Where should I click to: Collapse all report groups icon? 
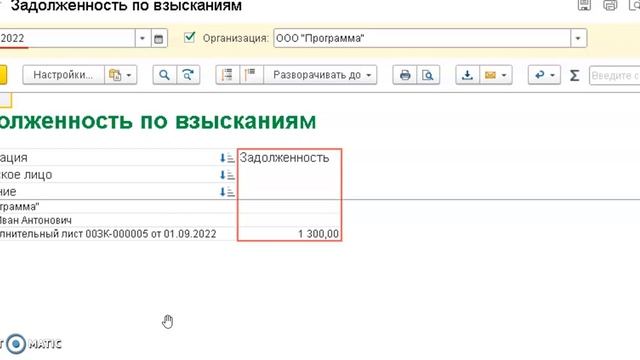pos(227,75)
